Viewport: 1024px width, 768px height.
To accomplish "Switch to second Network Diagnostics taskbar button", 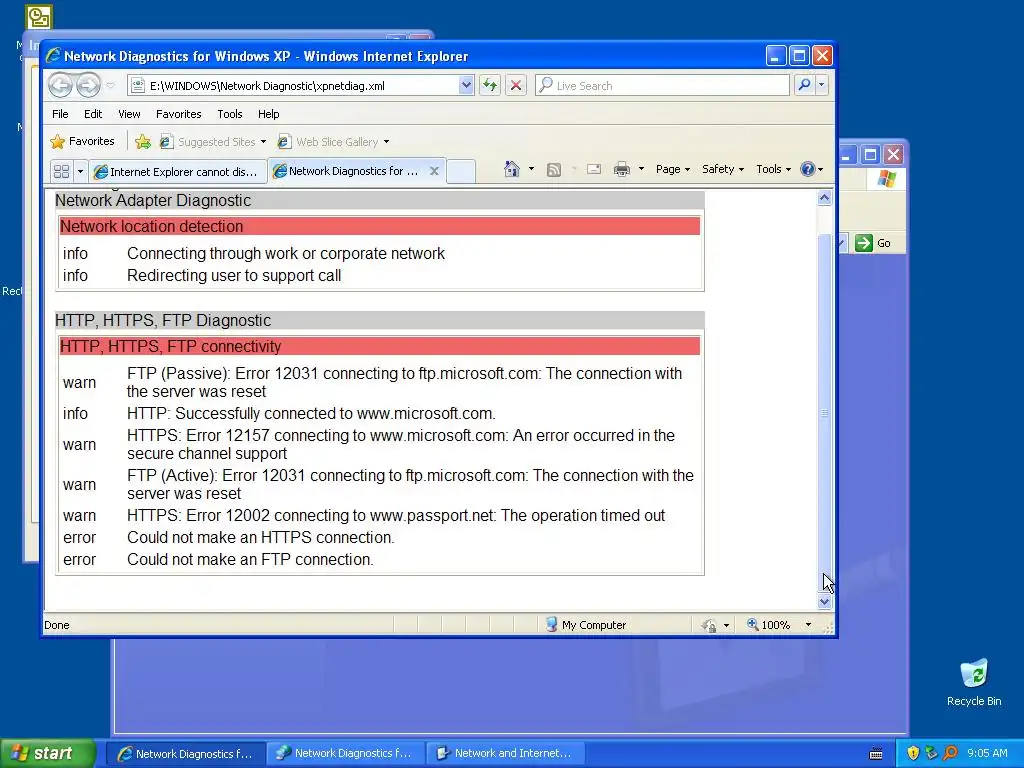I will click(345, 754).
